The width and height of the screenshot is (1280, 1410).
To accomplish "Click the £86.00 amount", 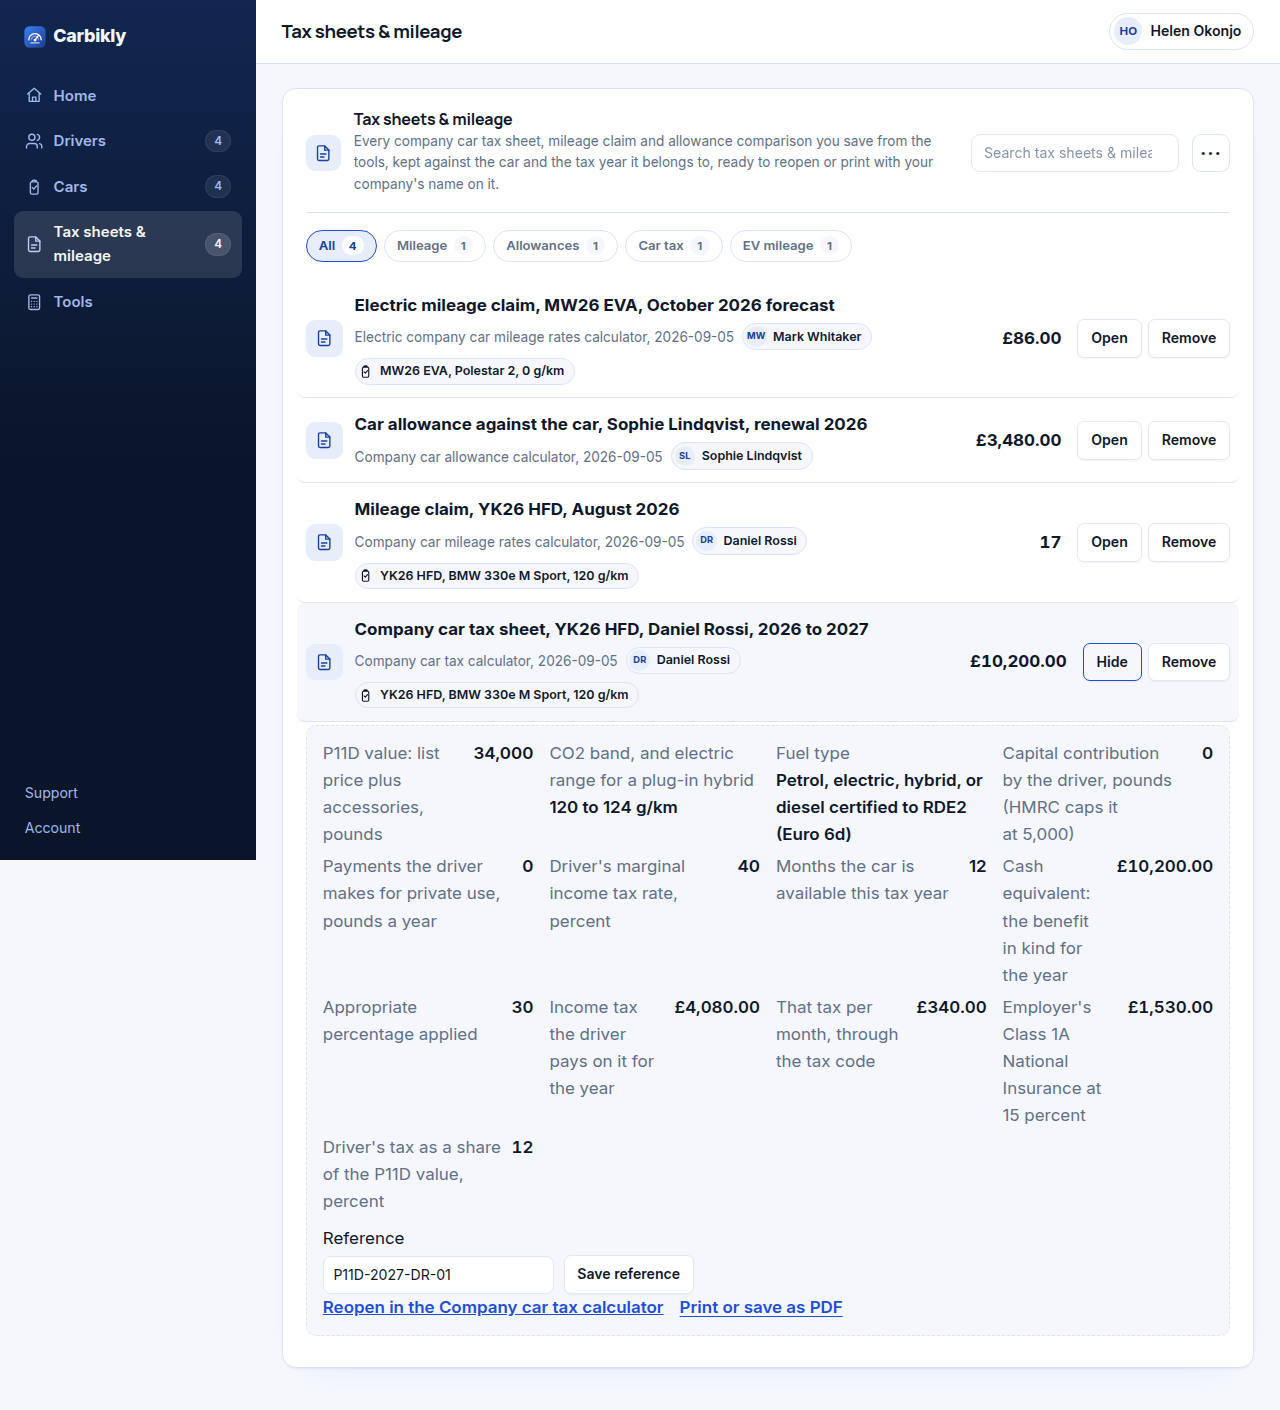I will [x=1031, y=338].
